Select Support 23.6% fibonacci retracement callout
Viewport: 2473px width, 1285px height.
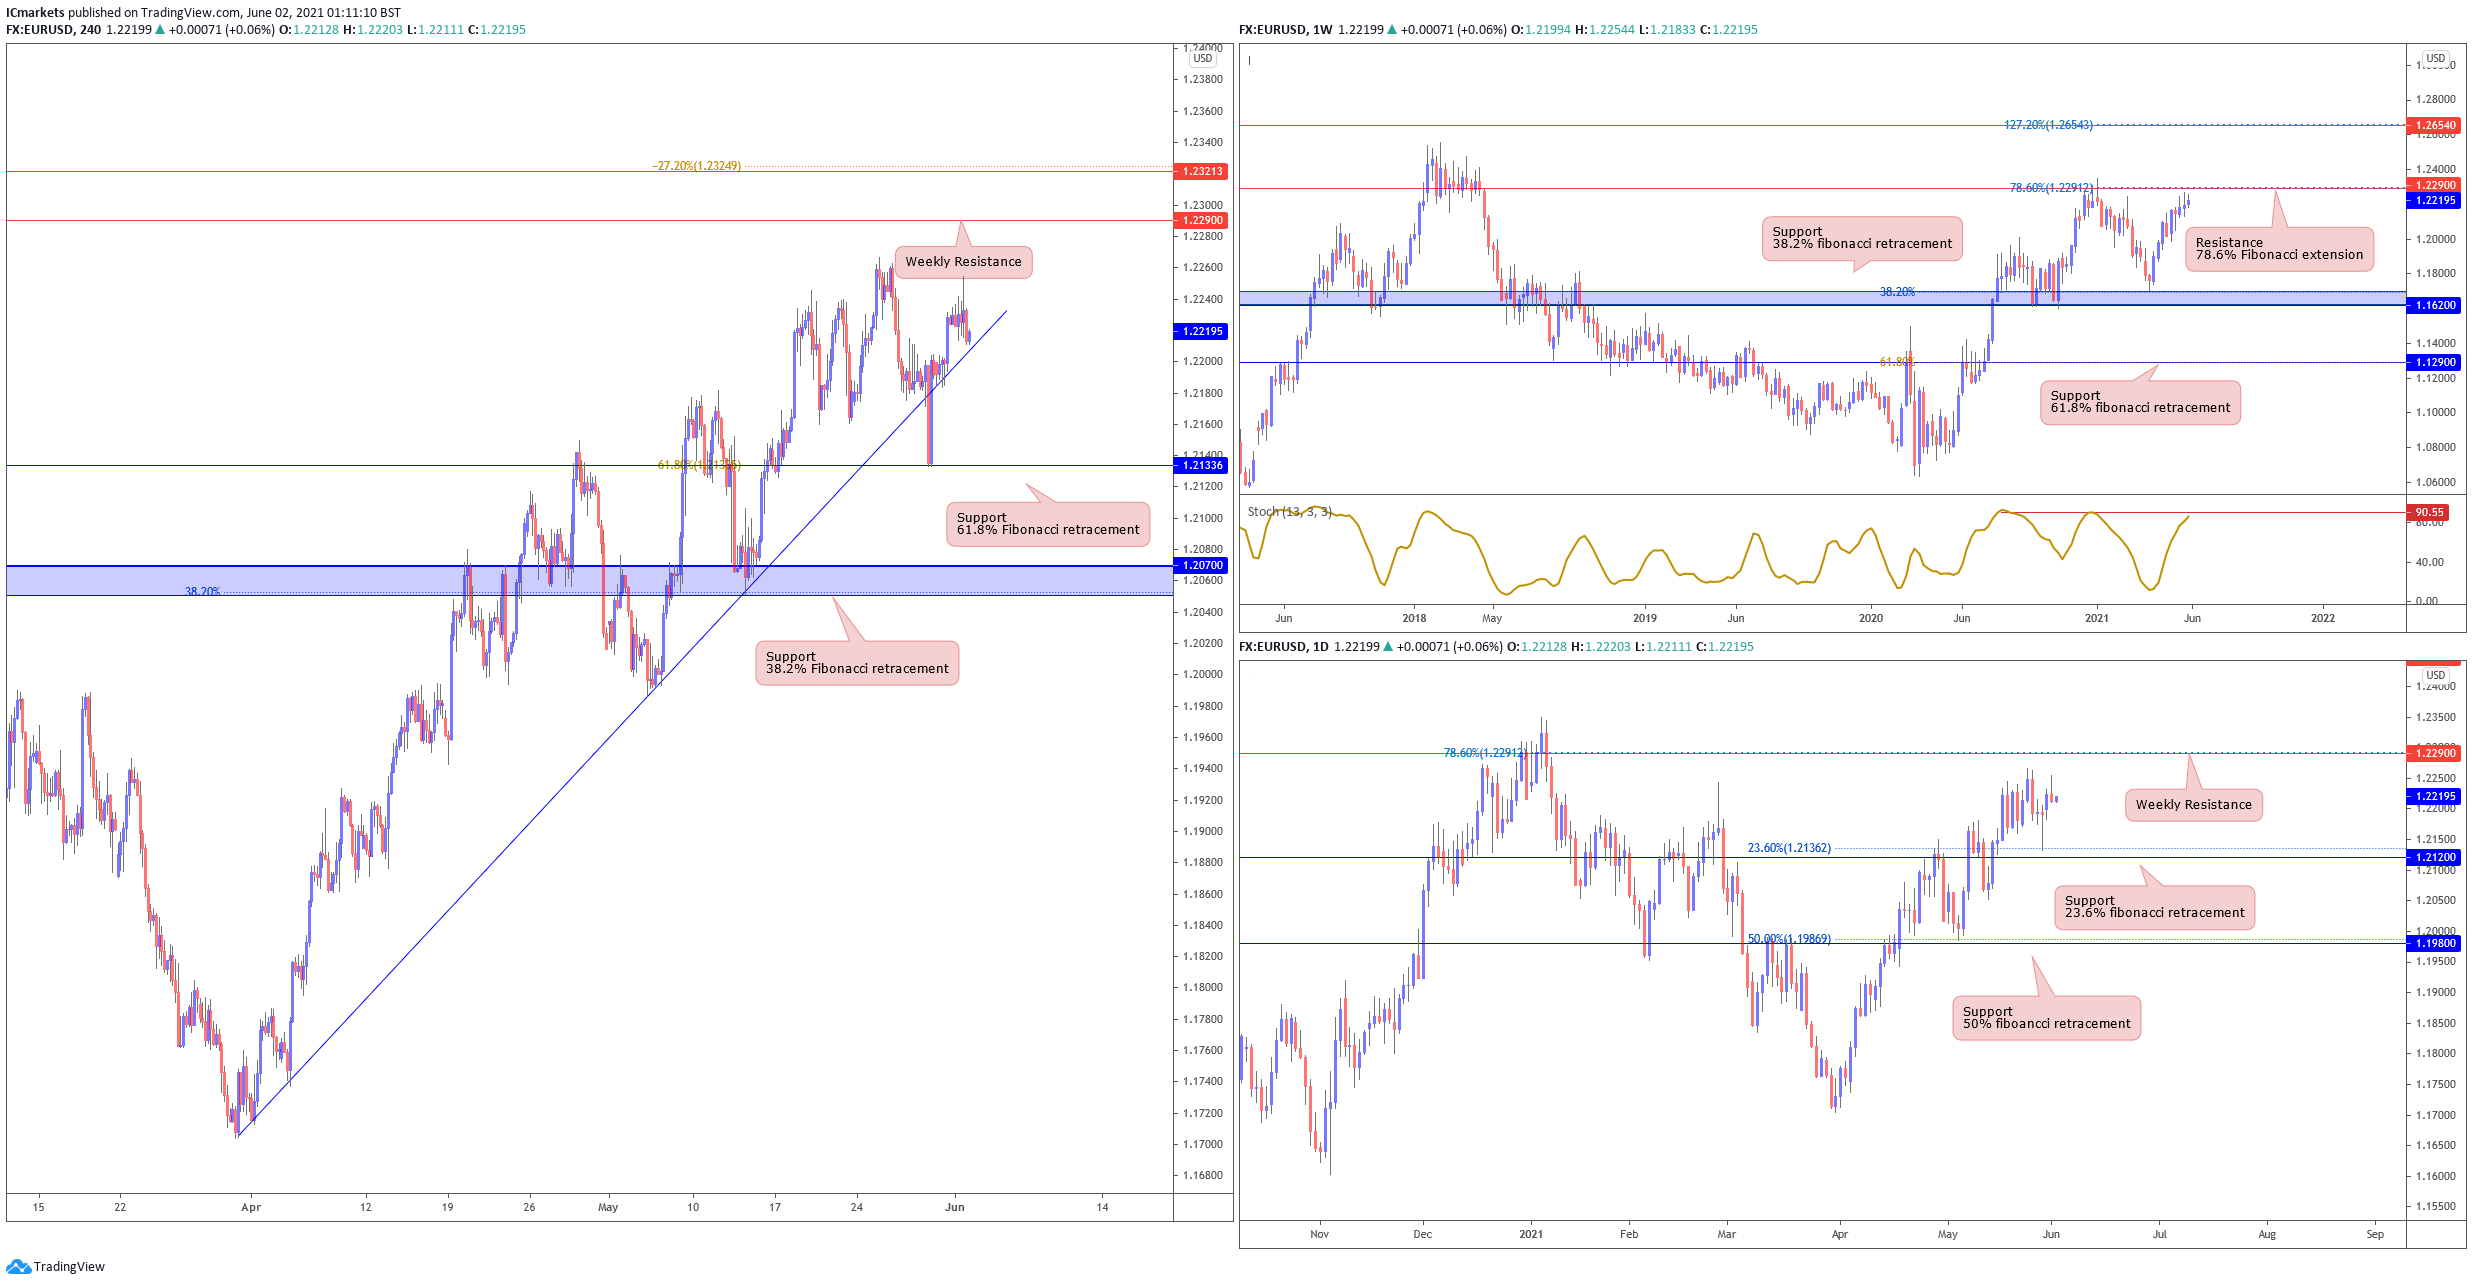tap(2154, 907)
